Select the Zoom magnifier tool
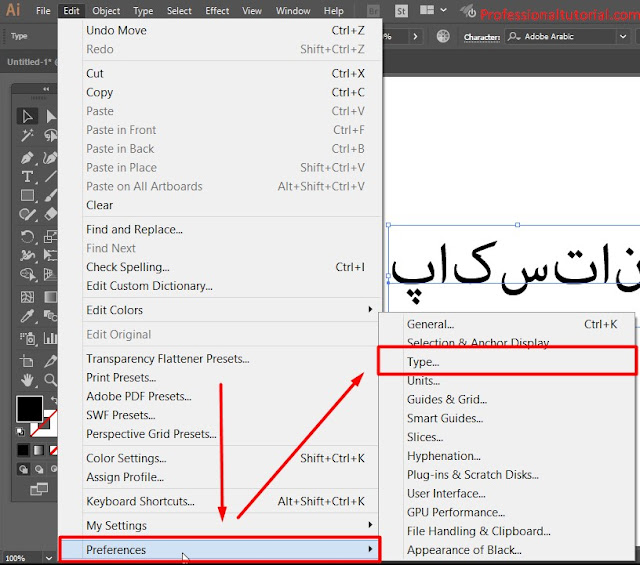The image size is (640, 565). point(50,380)
